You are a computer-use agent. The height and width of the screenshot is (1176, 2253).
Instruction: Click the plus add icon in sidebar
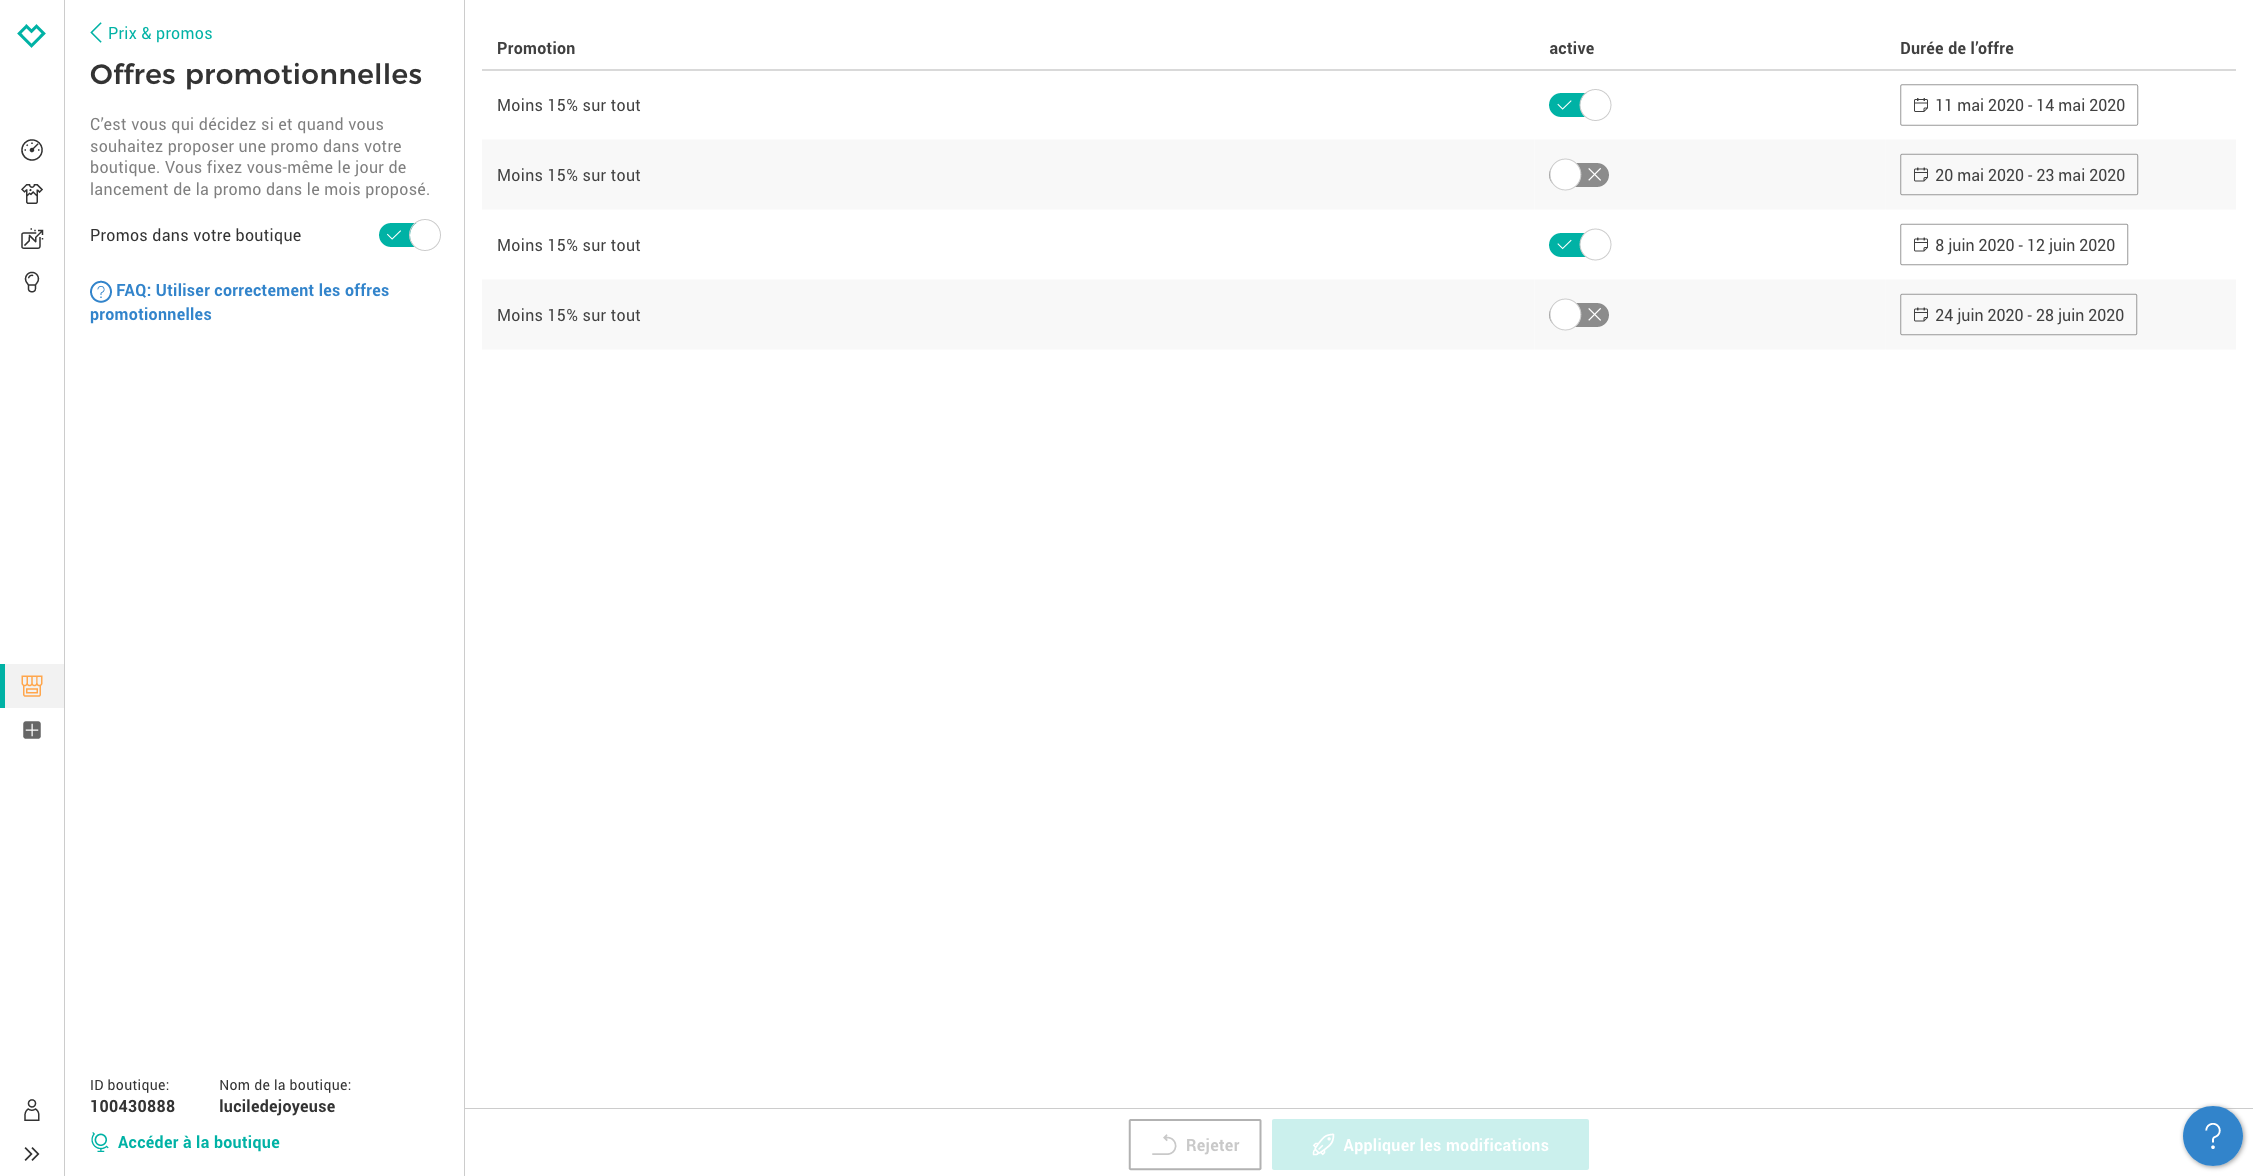(x=32, y=731)
